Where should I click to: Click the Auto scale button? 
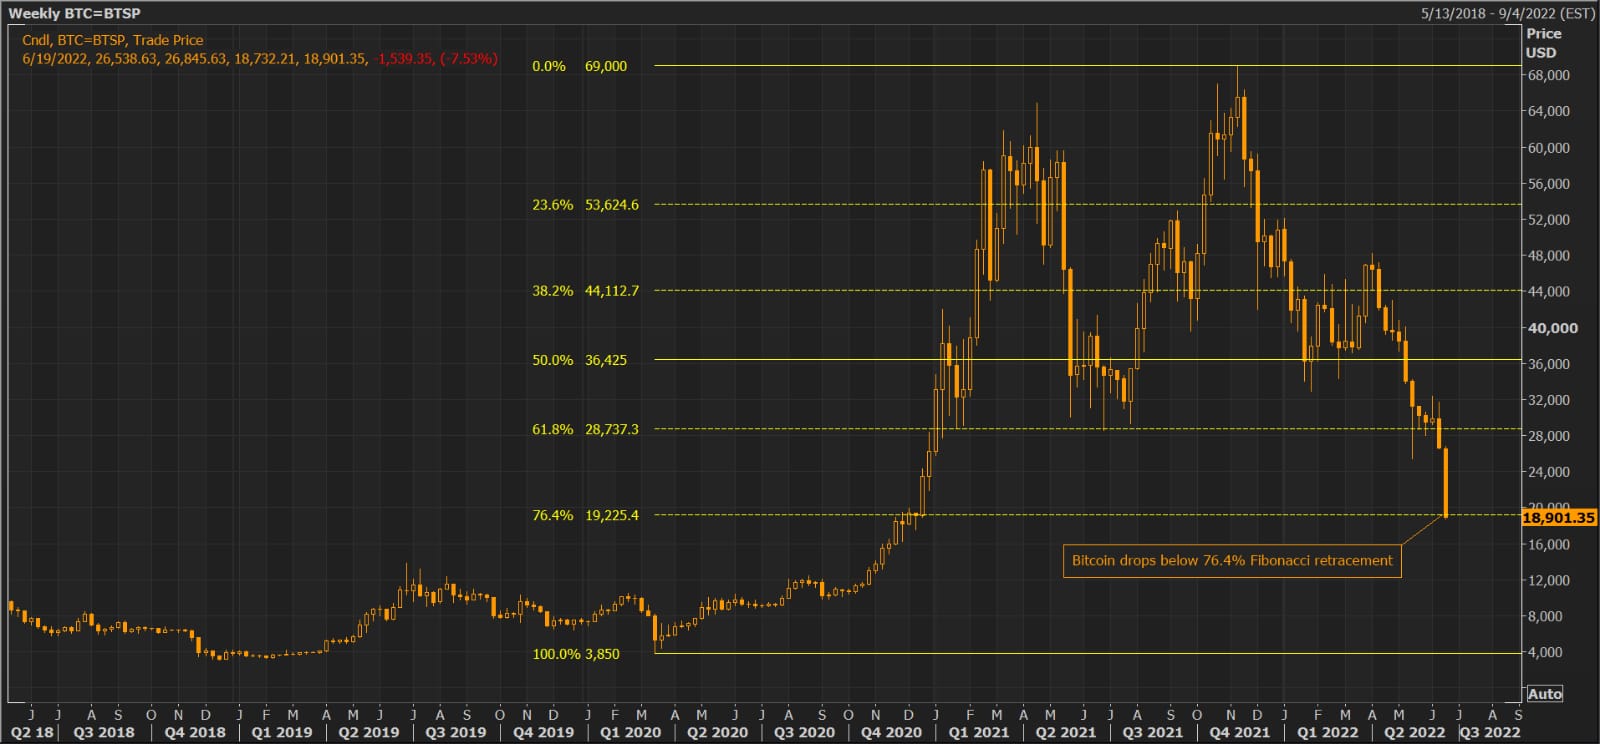pyautogui.click(x=1544, y=694)
